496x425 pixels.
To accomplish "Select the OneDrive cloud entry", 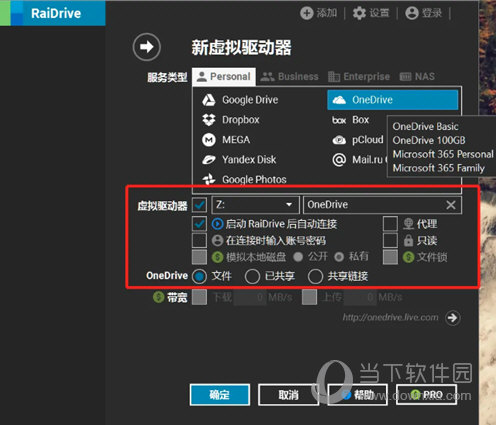I will point(393,100).
